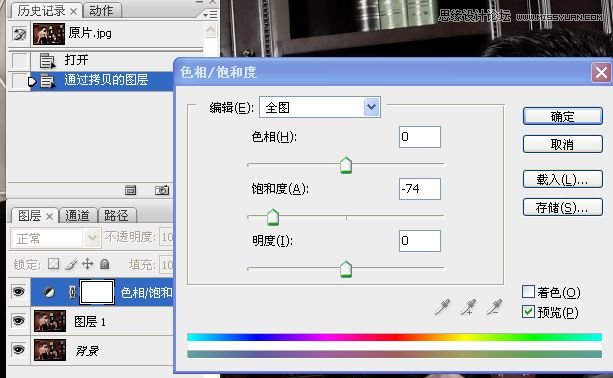Toggle lock all padlock icon
This screenshot has width=613, height=378.
(x=104, y=264)
